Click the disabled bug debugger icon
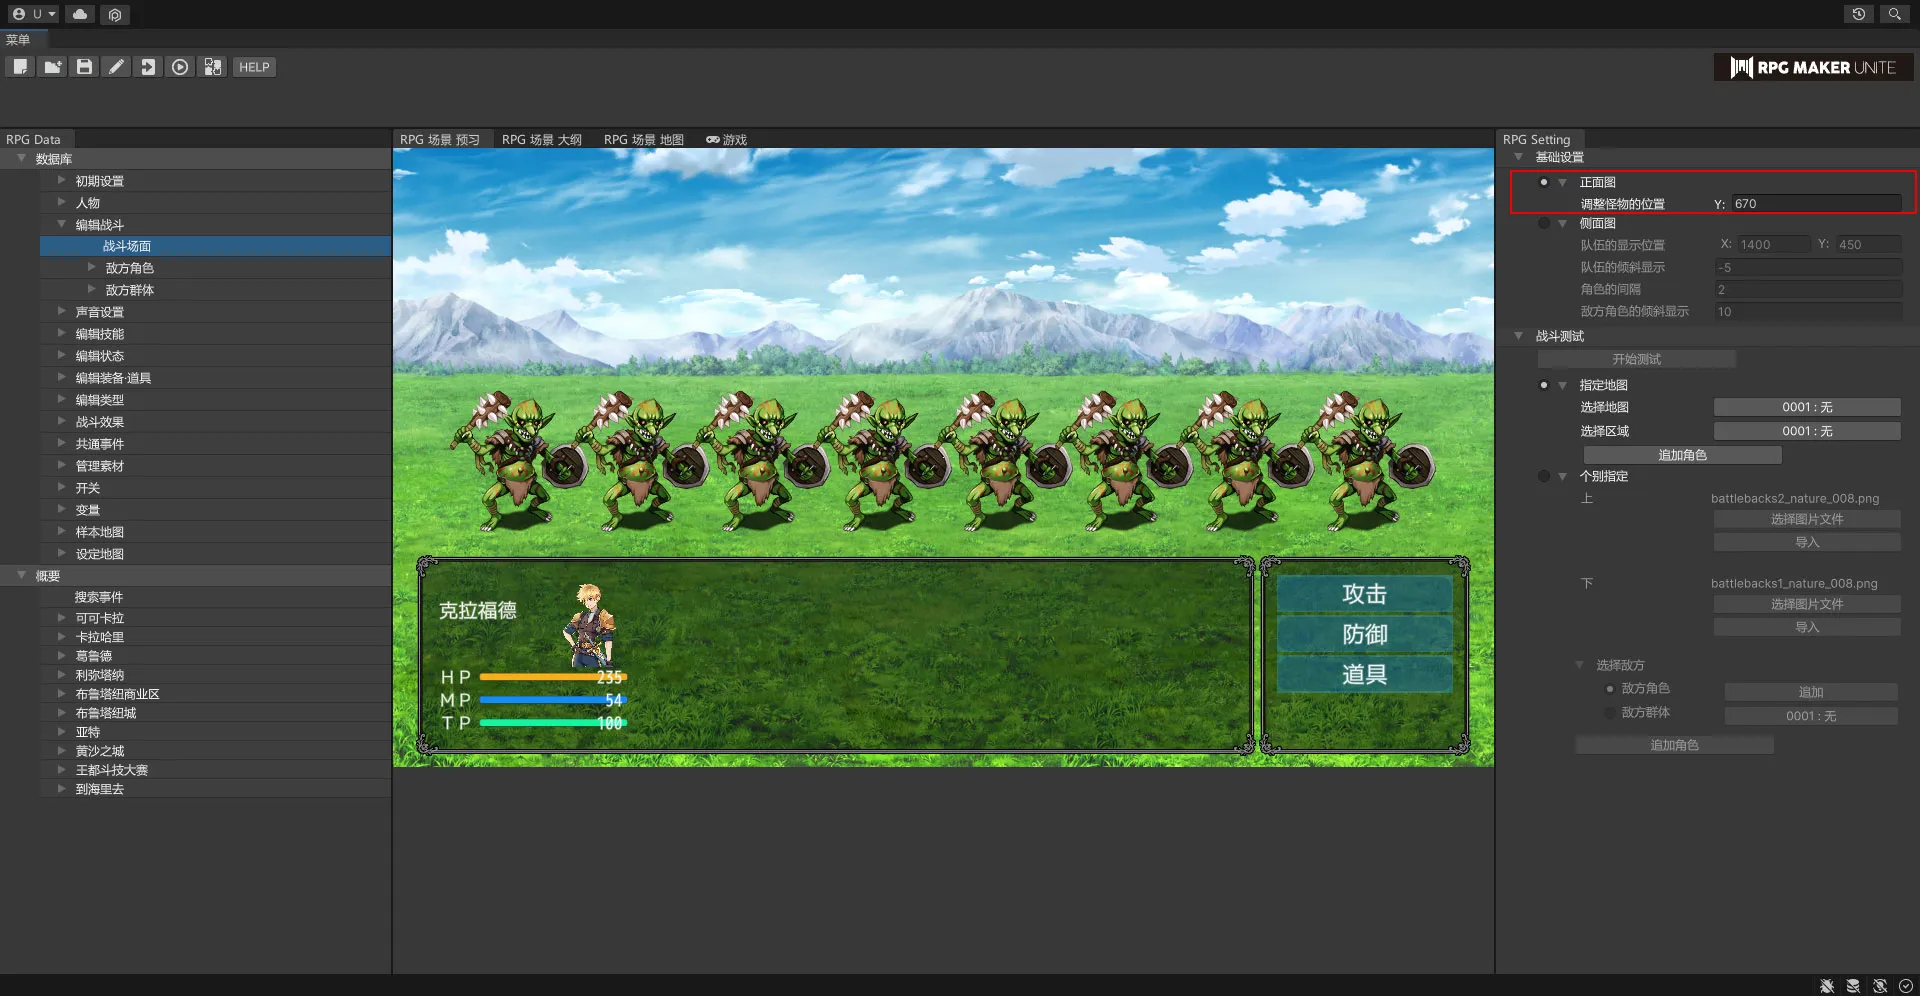1920x996 pixels. click(x=1827, y=986)
